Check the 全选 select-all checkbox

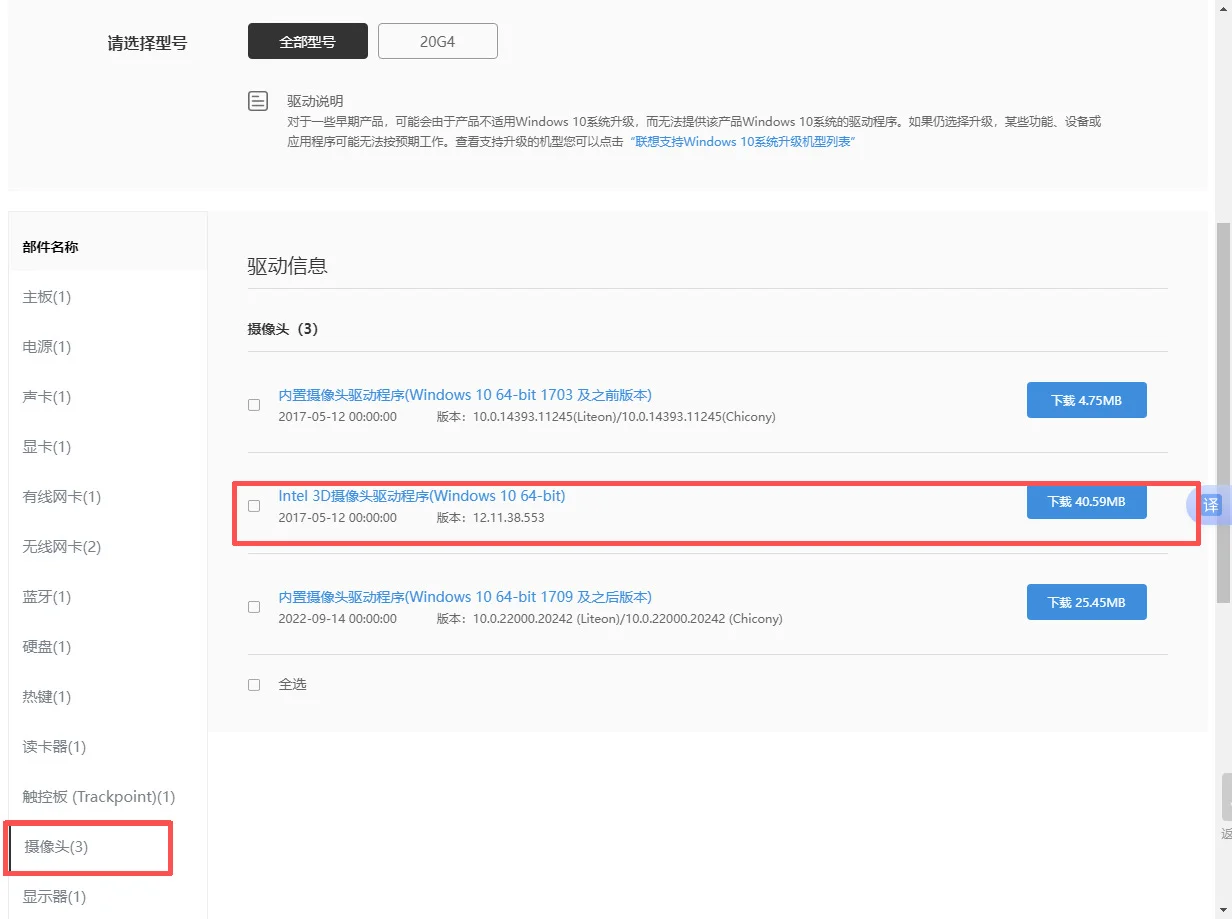point(254,684)
